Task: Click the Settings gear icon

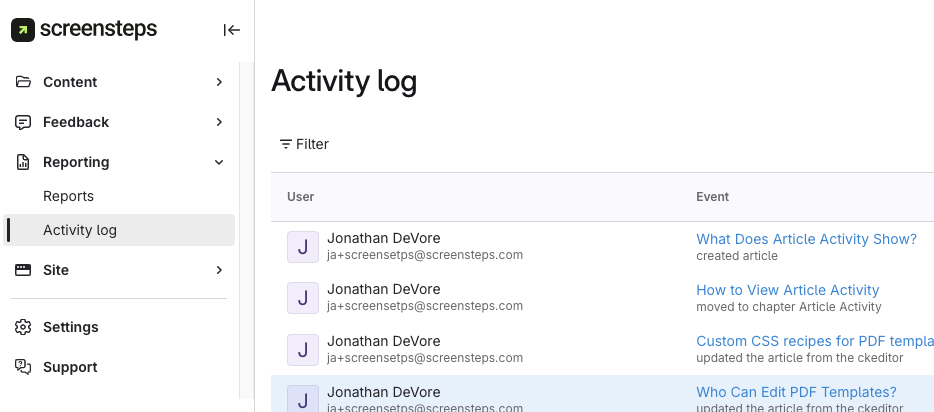Action: pos(23,327)
